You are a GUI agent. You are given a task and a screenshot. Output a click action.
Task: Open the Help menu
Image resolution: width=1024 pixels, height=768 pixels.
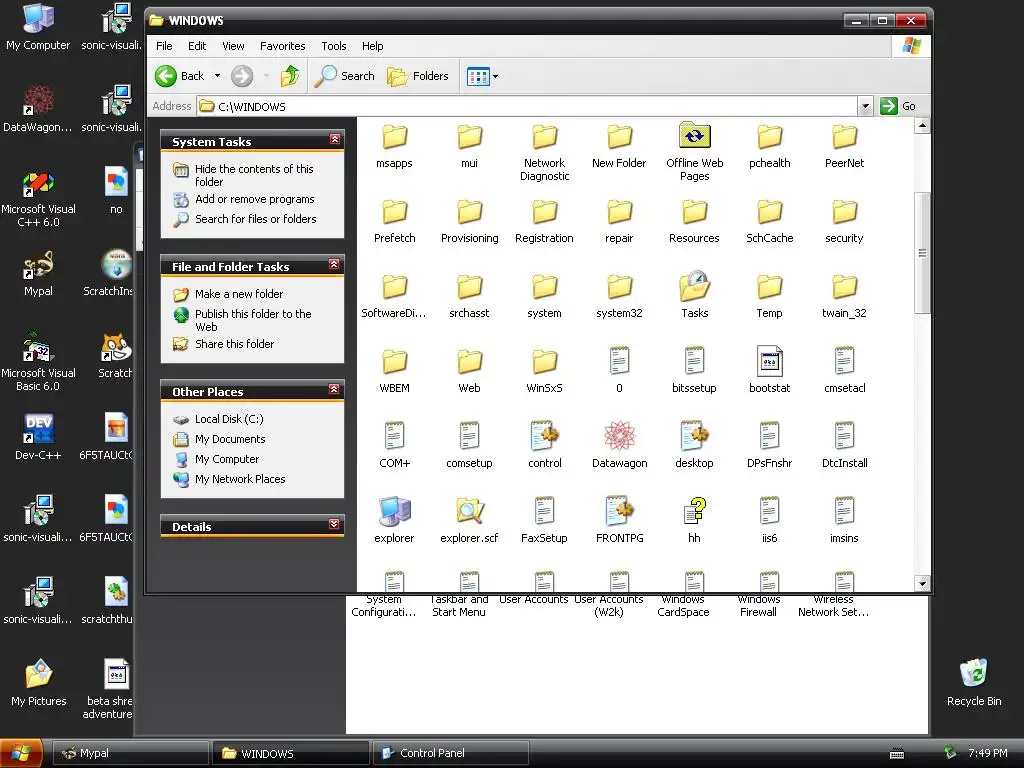pyautogui.click(x=372, y=46)
